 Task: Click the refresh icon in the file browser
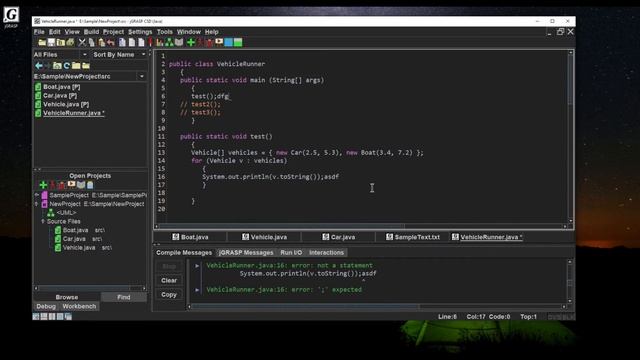point(67,66)
